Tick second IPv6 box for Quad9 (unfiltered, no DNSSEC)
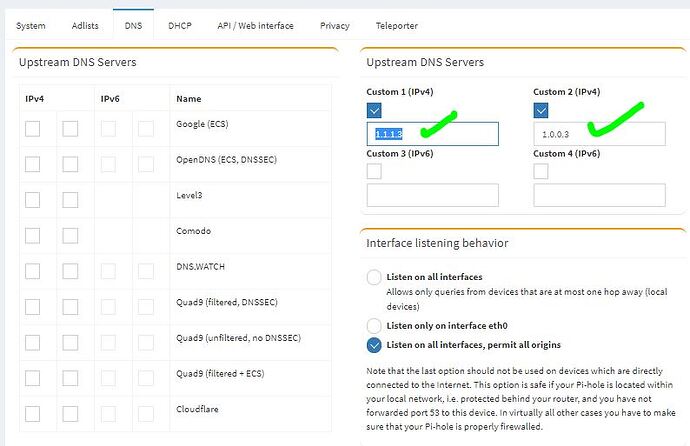Viewport: 690px width, 446px height. (x=146, y=343)
